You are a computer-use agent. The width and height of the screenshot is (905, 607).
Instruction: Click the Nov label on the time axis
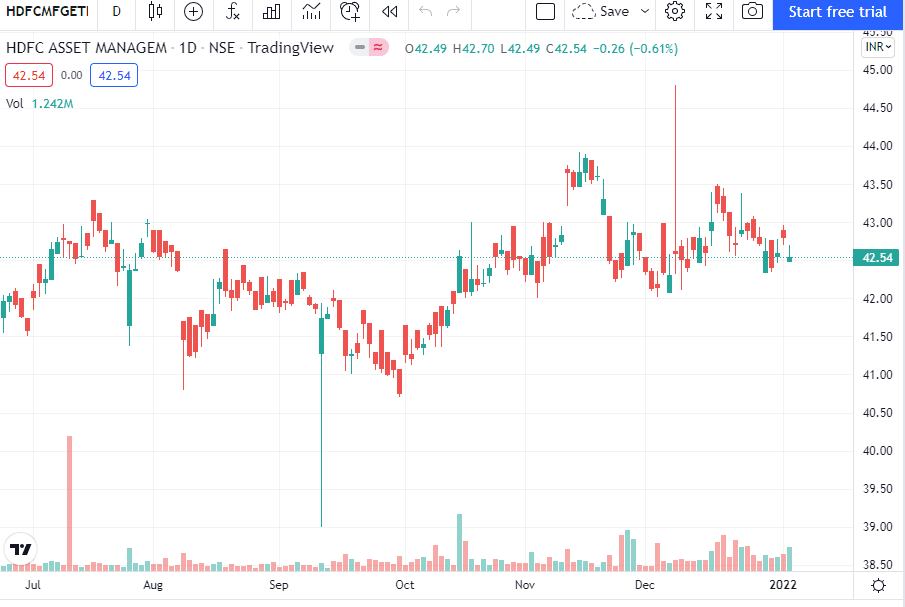pos(525,585)
